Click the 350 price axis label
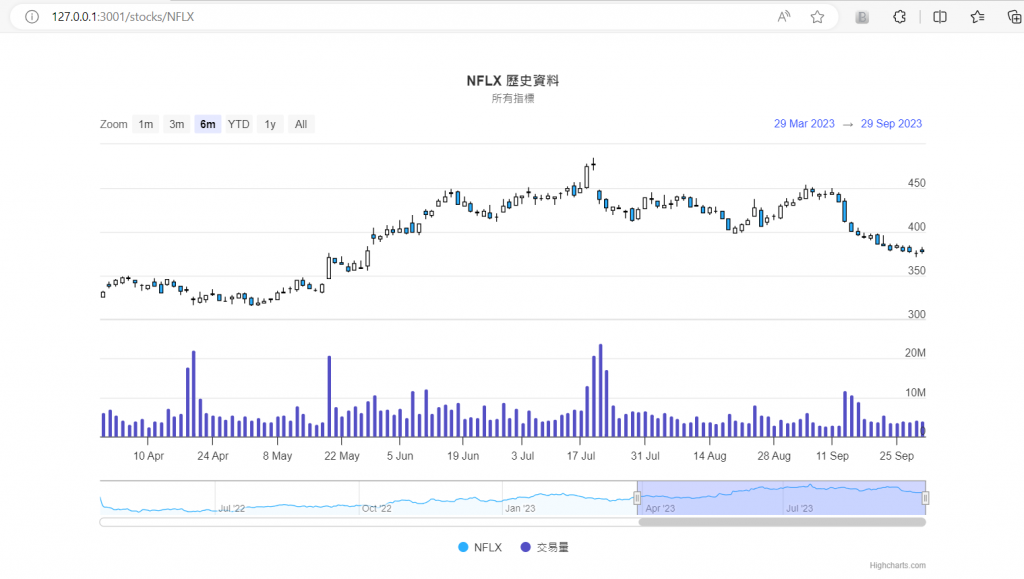 click(916, 270)
